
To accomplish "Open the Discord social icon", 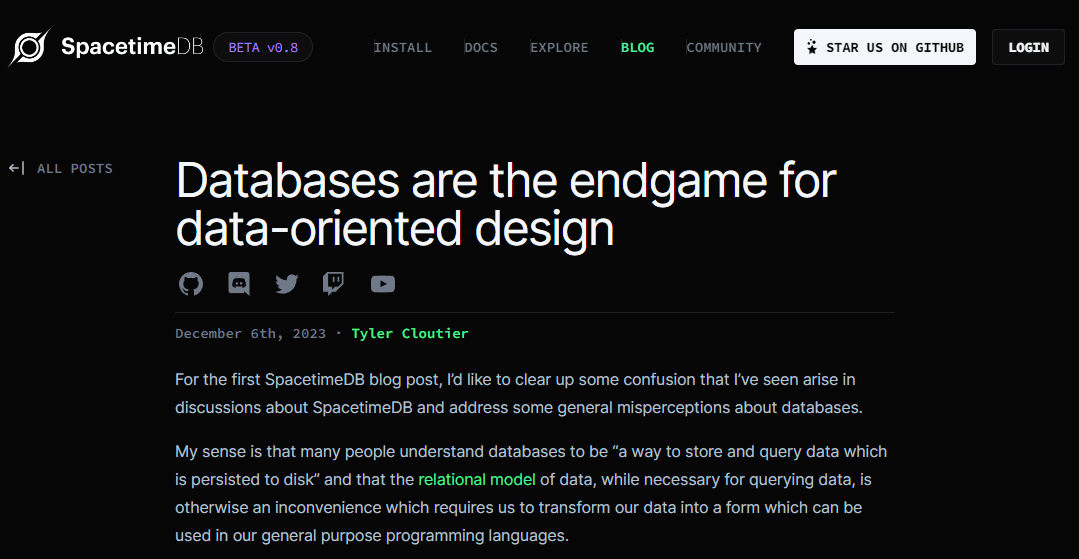I will (239, 284).
